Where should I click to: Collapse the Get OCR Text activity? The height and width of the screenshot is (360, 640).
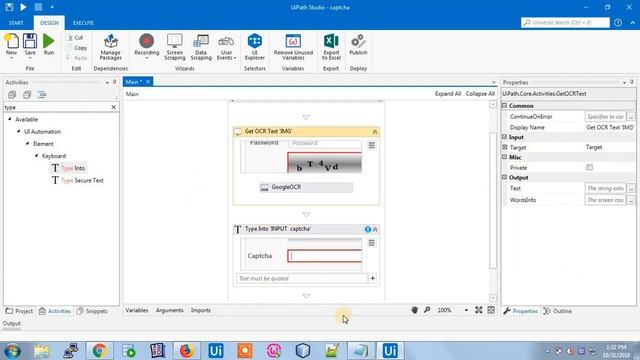click(375, 132)
